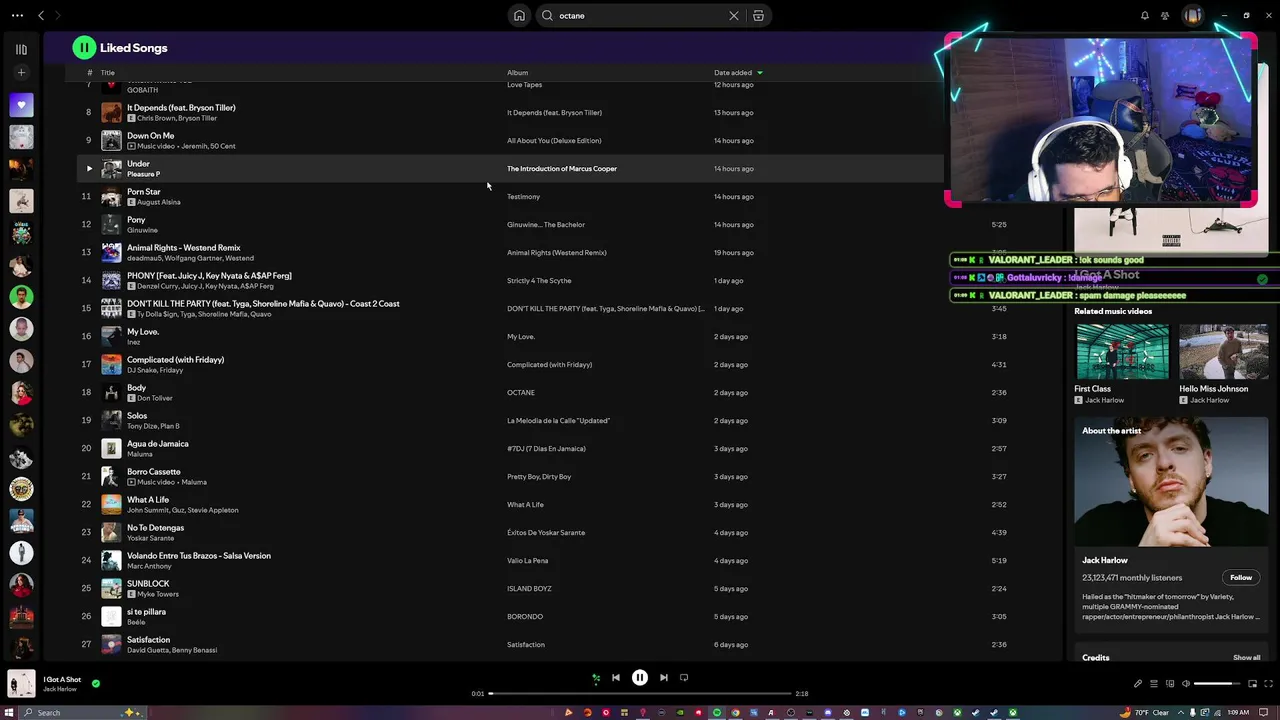Open the Liked Songs heart in sidebar

[21, 105]
